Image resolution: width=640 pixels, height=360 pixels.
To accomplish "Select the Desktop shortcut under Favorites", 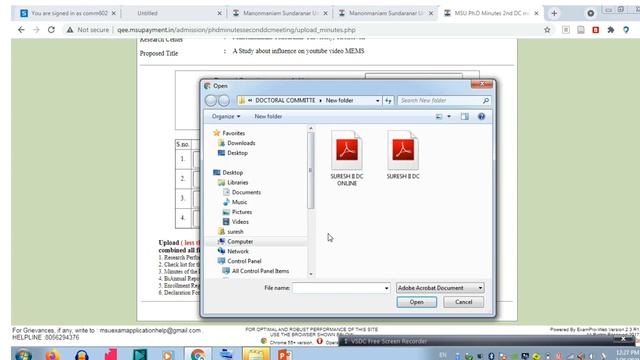I will pyautogui.click(x=237, y=153).
